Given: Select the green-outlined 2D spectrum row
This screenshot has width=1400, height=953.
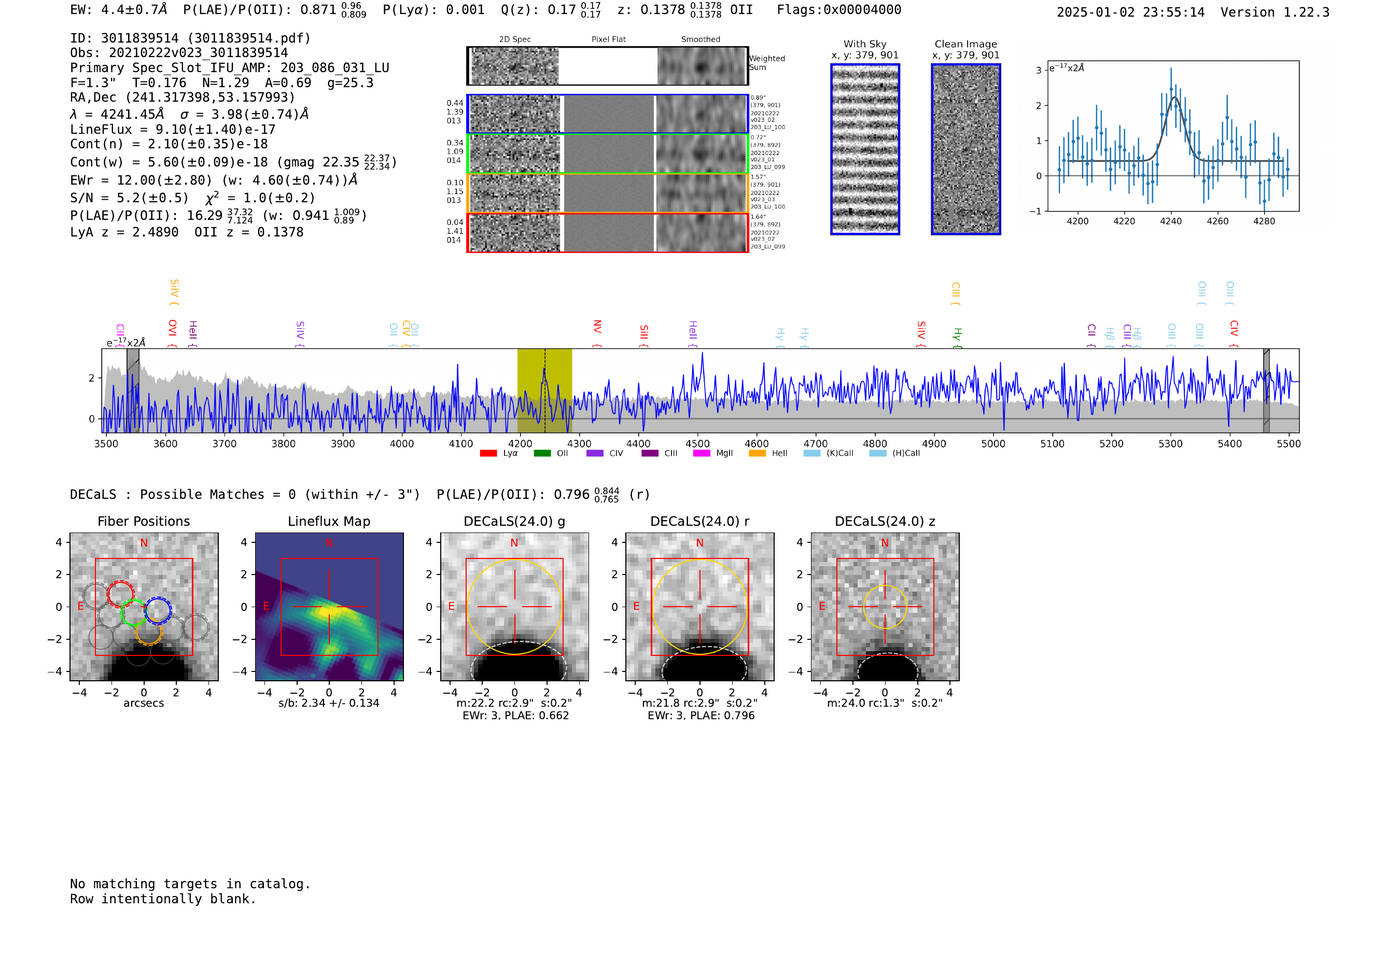Looking at the screenshot, I should coord(608,153).
